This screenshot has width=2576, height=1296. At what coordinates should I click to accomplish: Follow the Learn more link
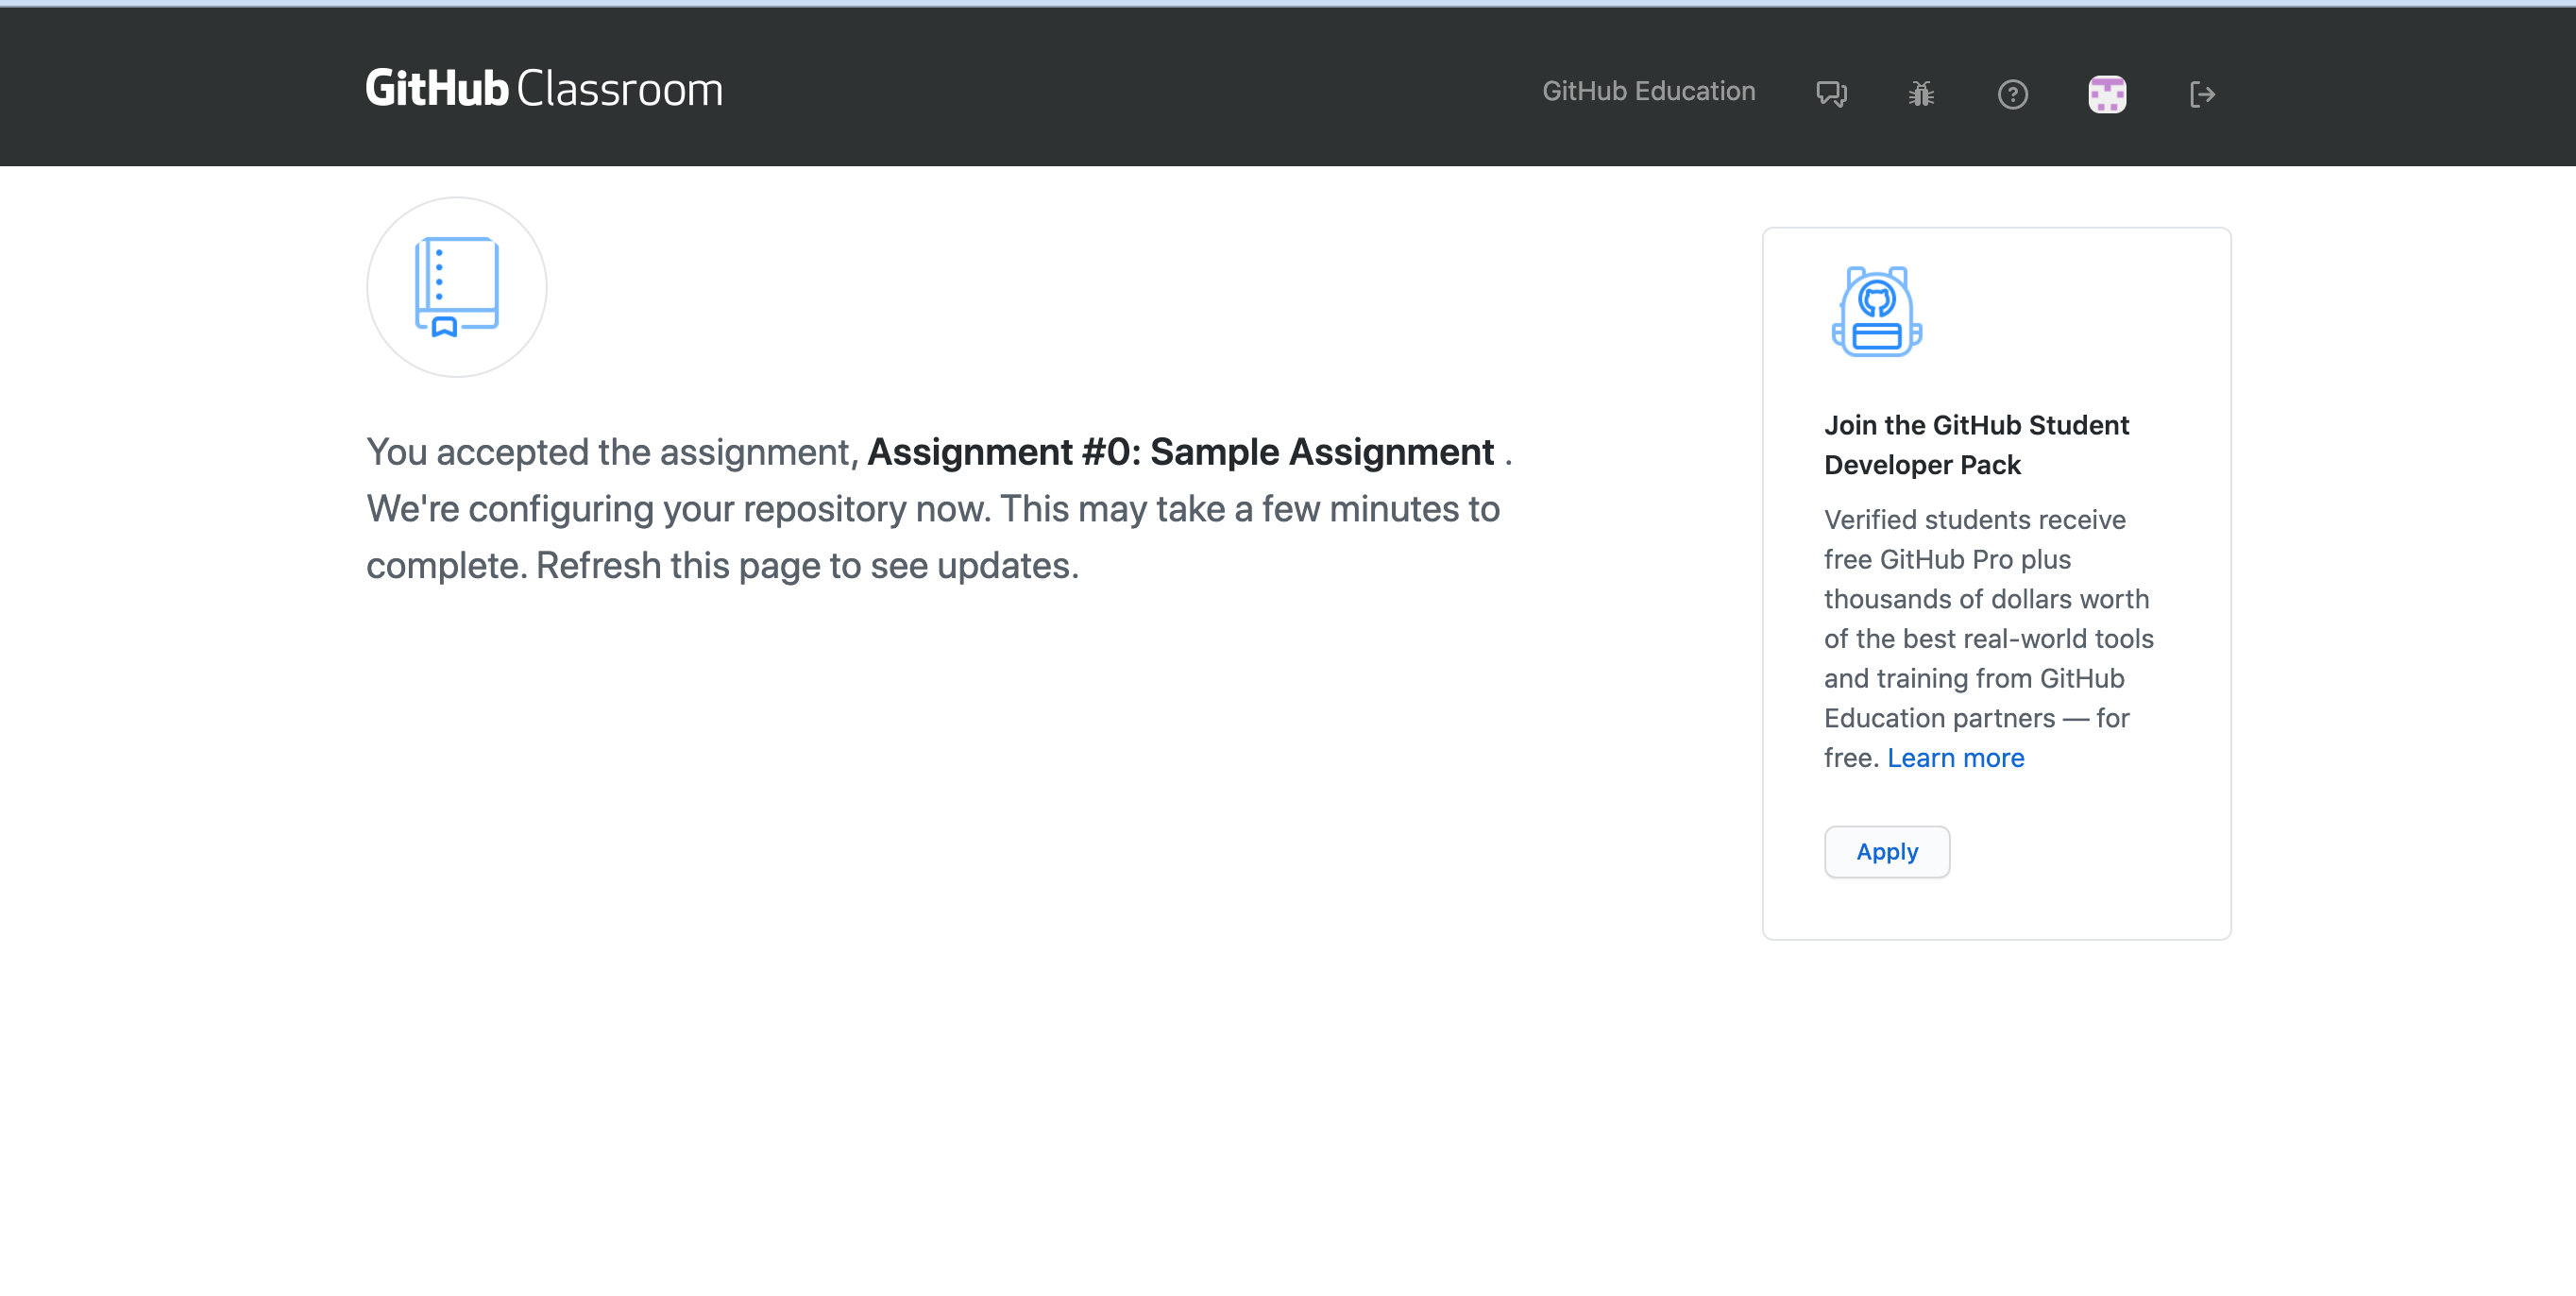(x=1955, y=758)
